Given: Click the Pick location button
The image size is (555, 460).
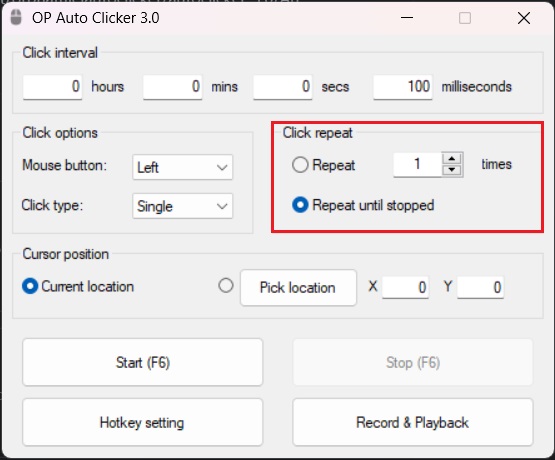Looking at the screenshot, I should (x=298, y=287).
